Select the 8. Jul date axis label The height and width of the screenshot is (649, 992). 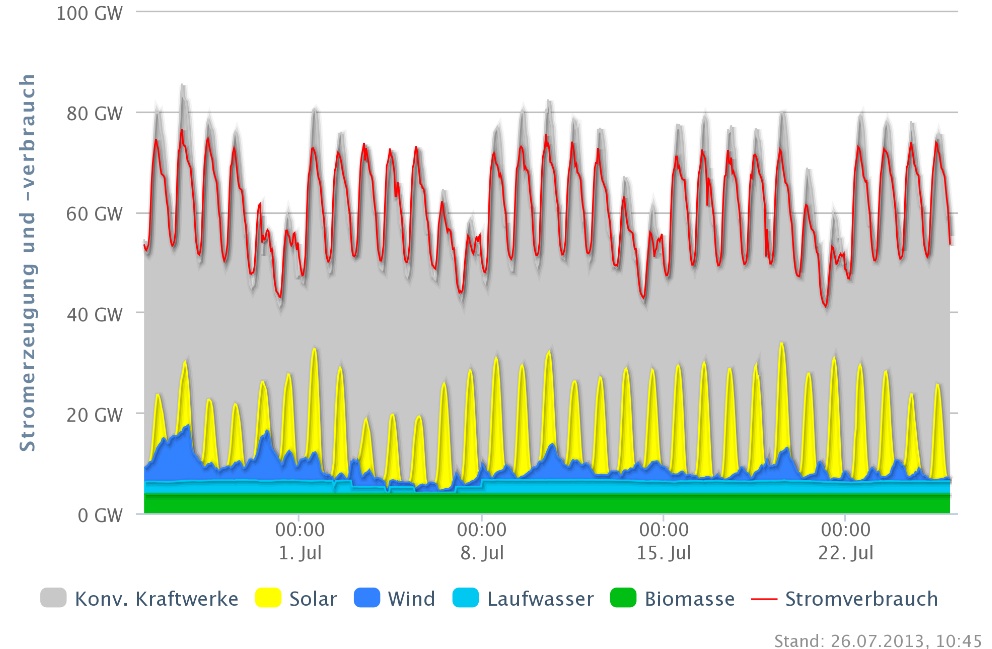coord(482,552)
